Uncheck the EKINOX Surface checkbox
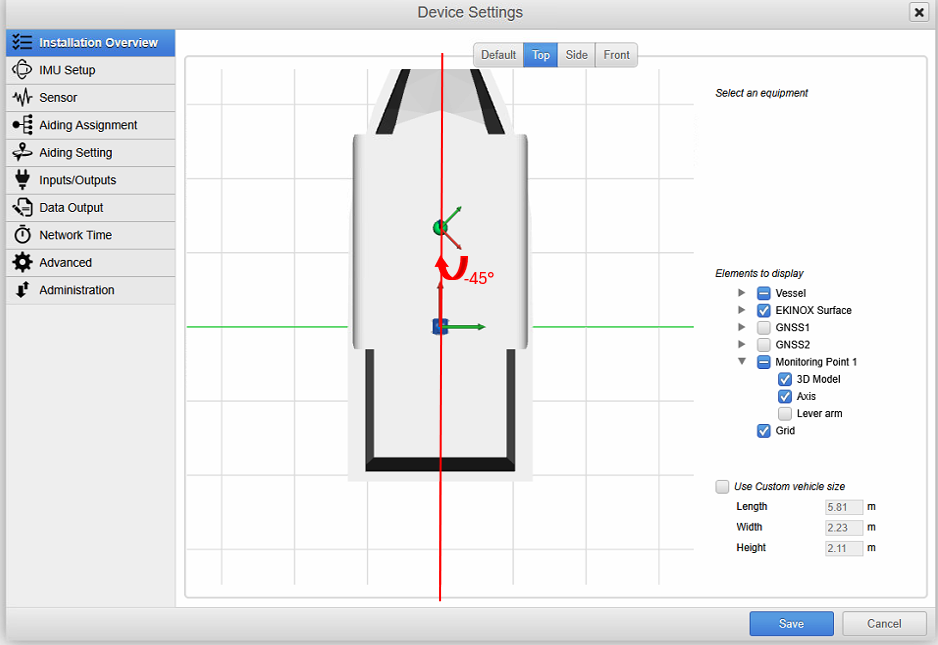The height and width of the screenshot is (645, 938). coord(764,311)
